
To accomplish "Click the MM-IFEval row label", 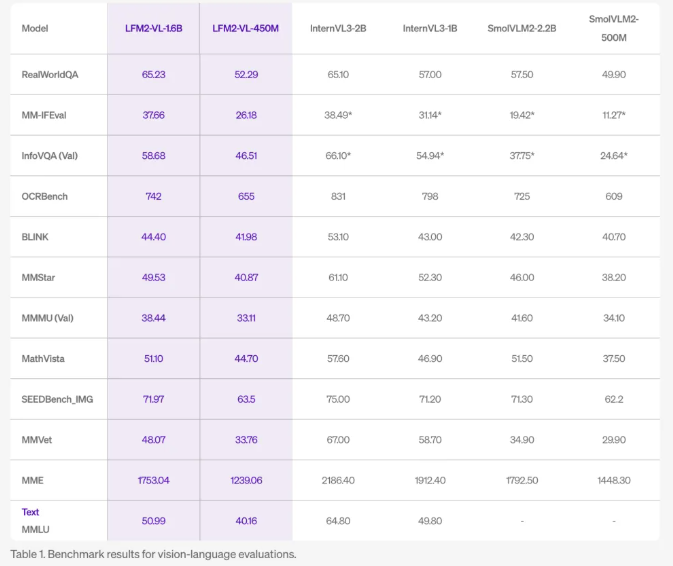I will click(x=45, y=115).
